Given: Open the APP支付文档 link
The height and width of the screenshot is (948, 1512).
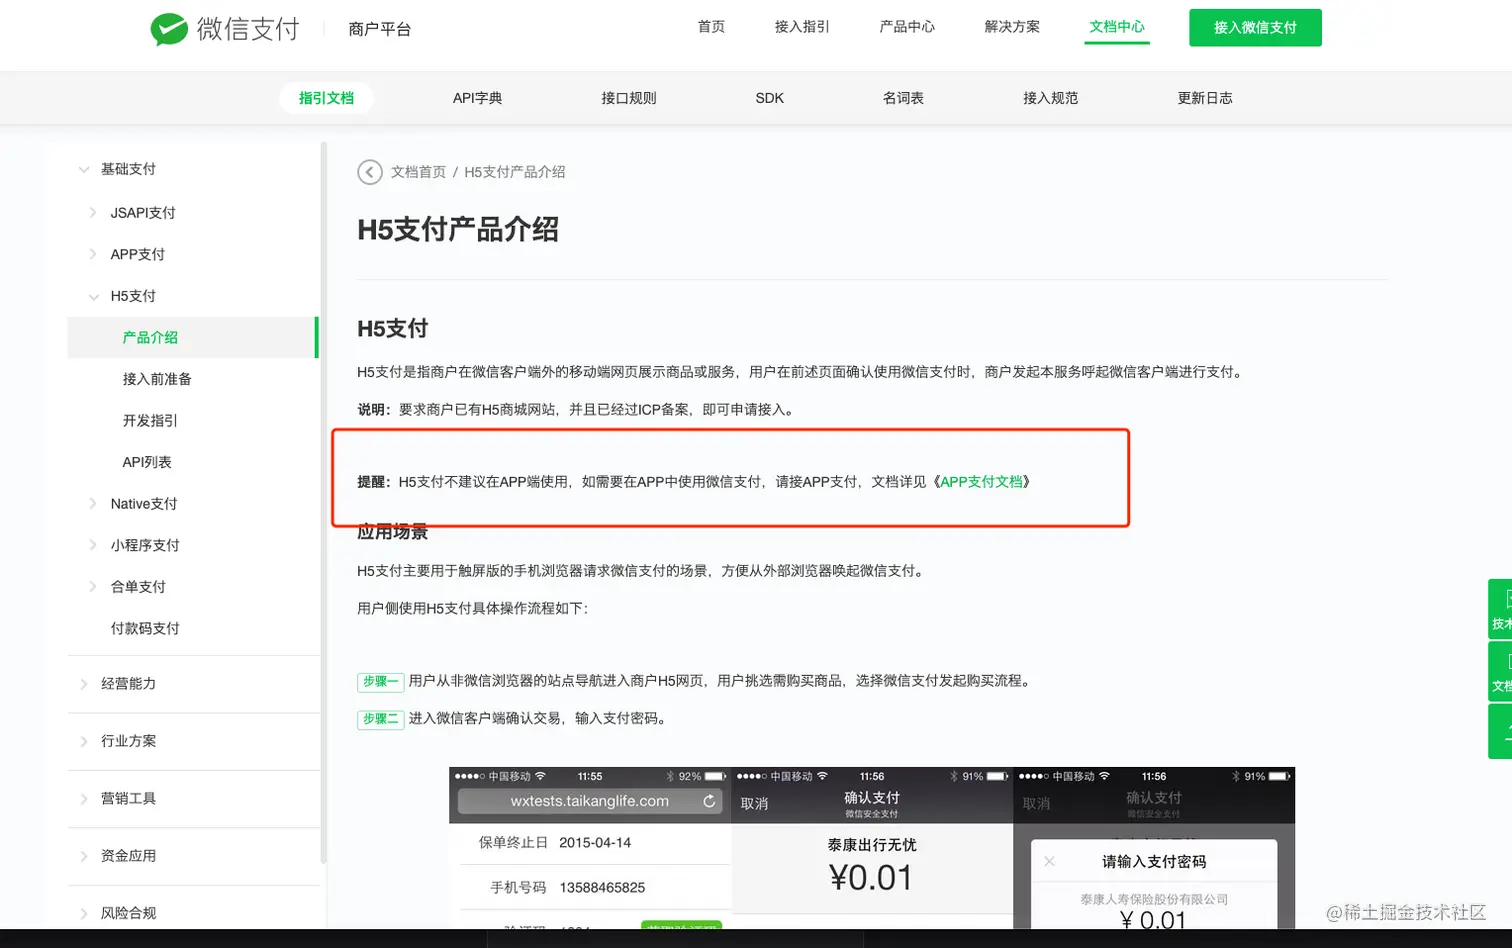Looking at the screenshot, I should (981, 482).
